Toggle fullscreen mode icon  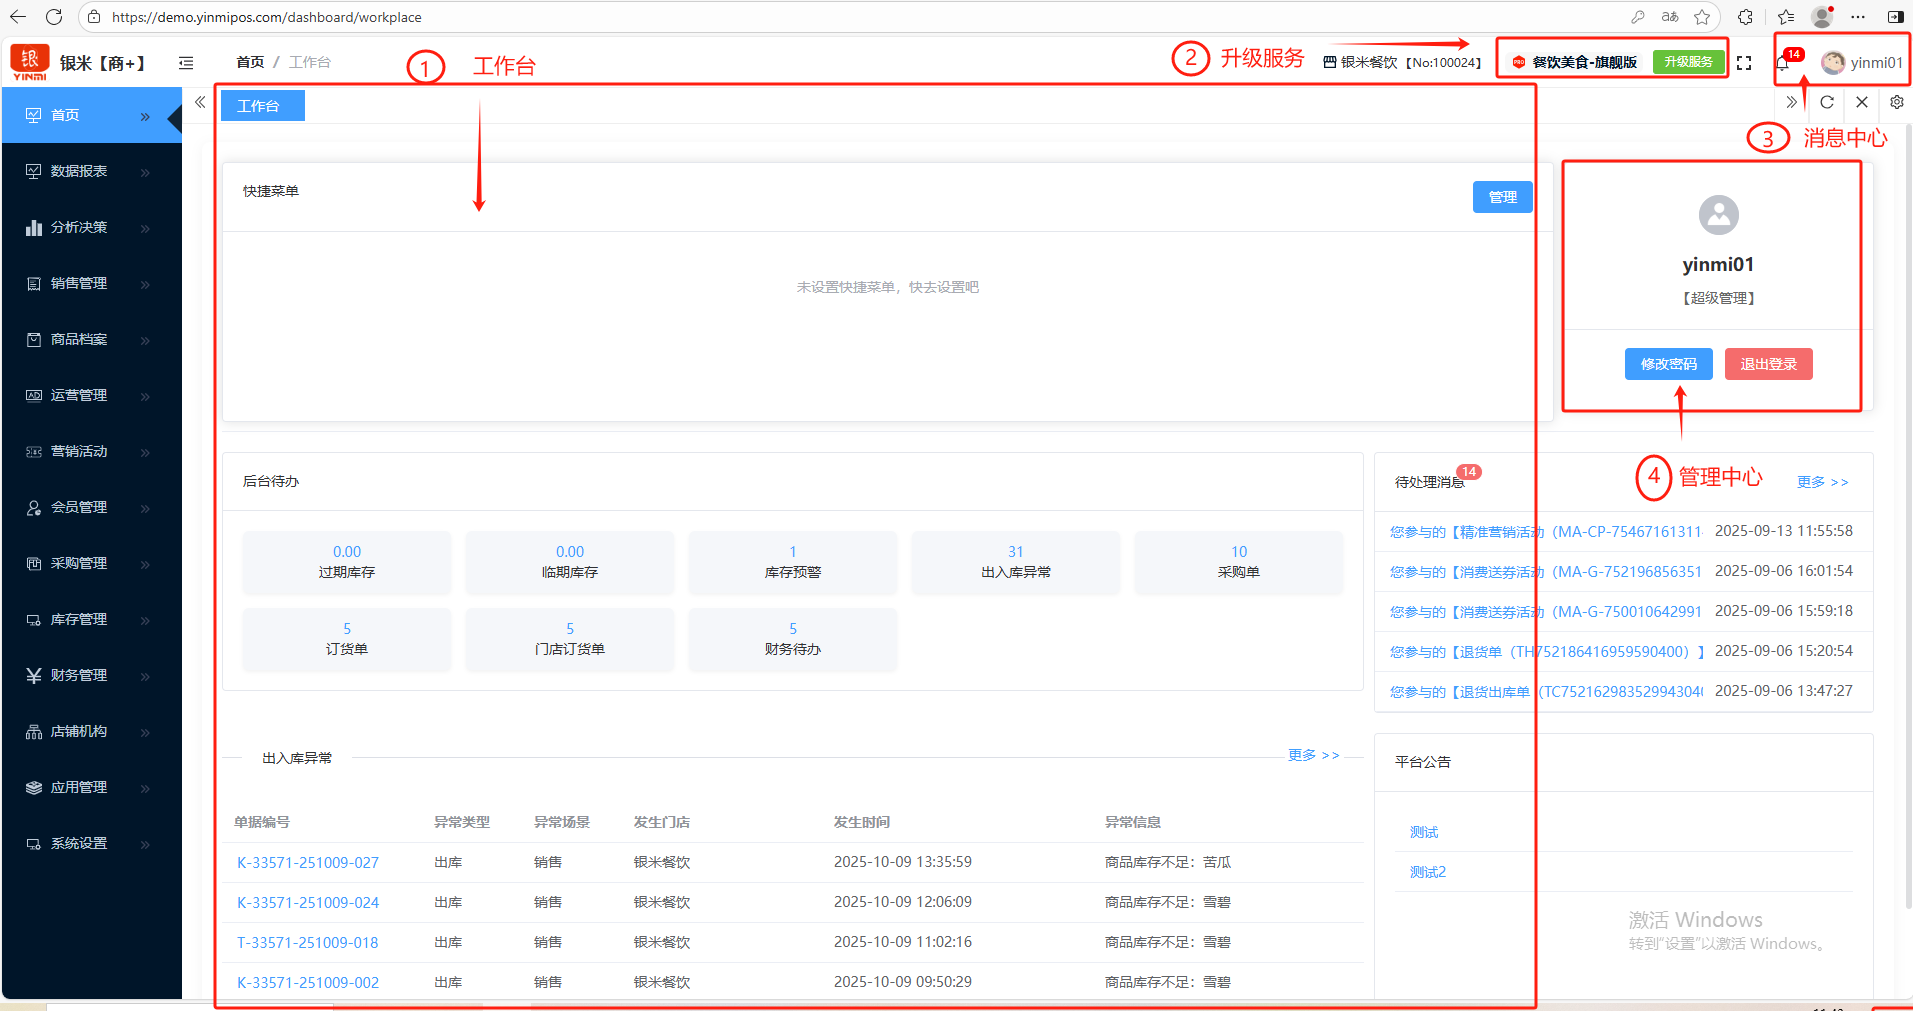[x=1744, y=63]
